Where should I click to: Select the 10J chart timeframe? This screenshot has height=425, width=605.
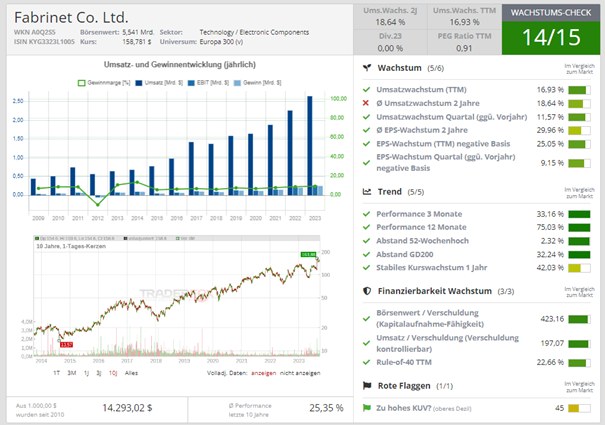113,373
